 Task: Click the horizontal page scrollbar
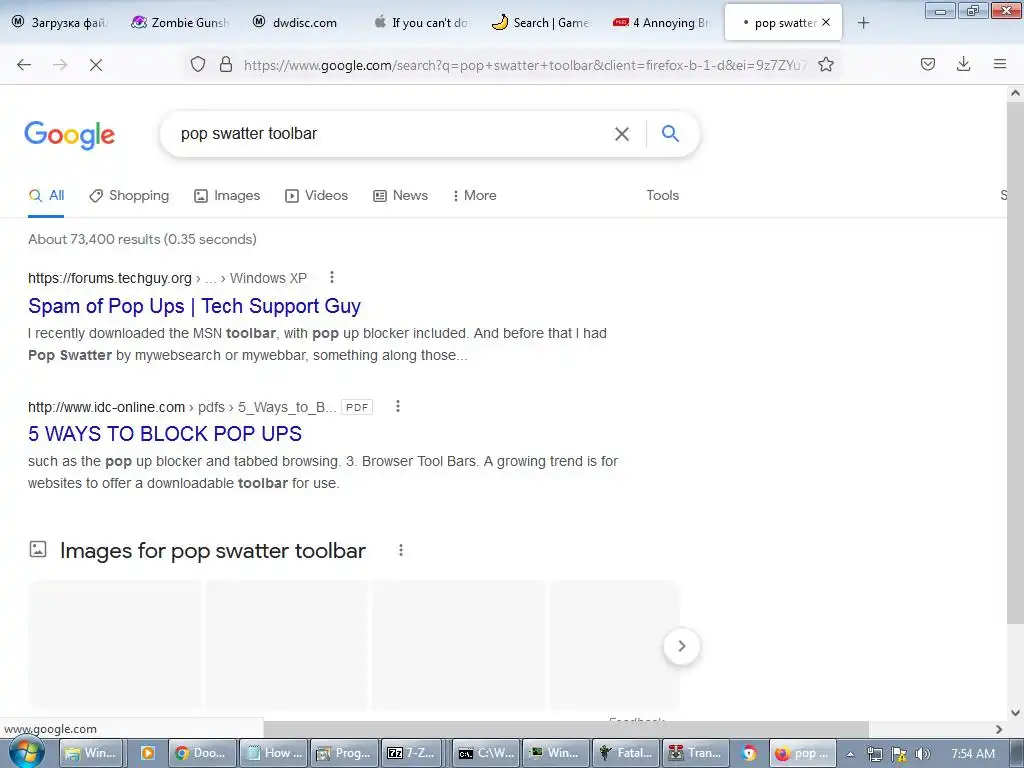pos(566,729)
